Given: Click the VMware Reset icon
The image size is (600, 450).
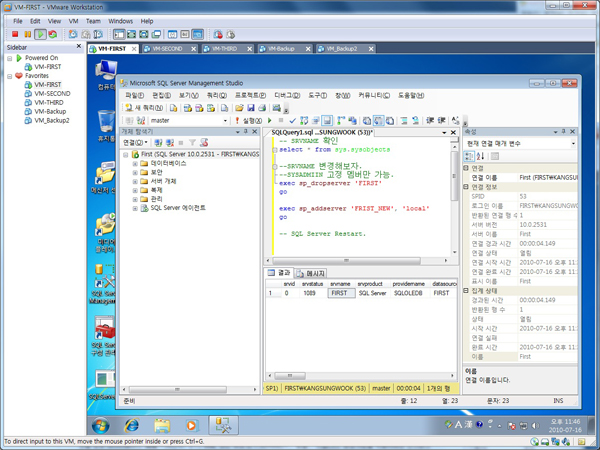Looking at the screenshot, I should tap(53, 34).
